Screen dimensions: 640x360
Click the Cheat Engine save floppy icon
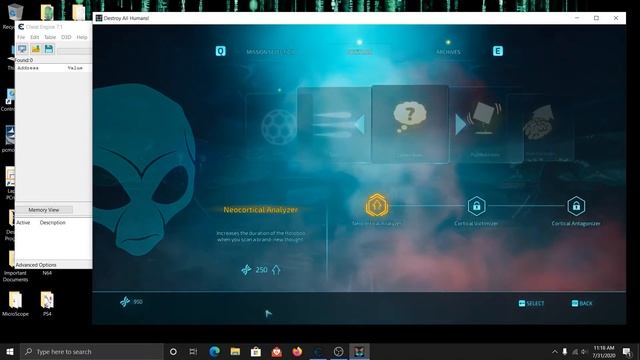coord(49,49)
